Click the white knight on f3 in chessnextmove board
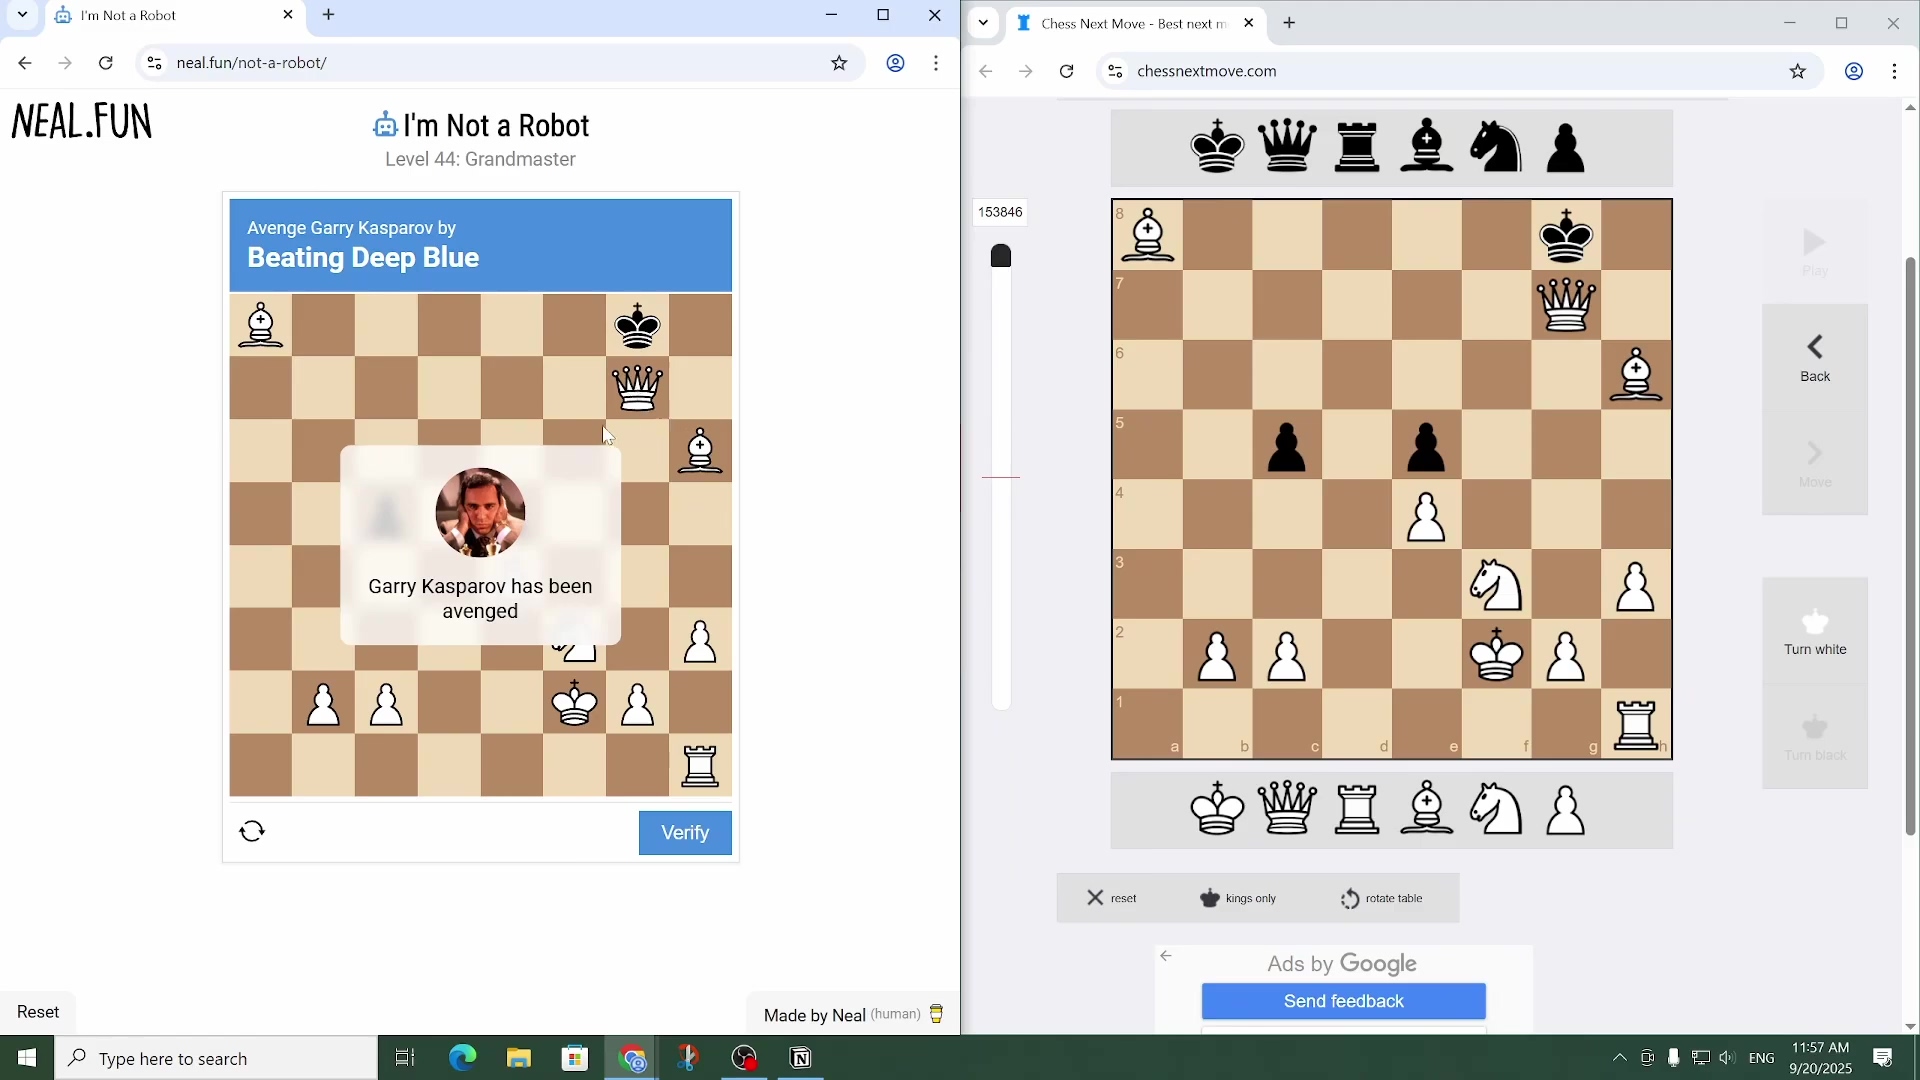1920x1080 pixels. [1497, 585]
